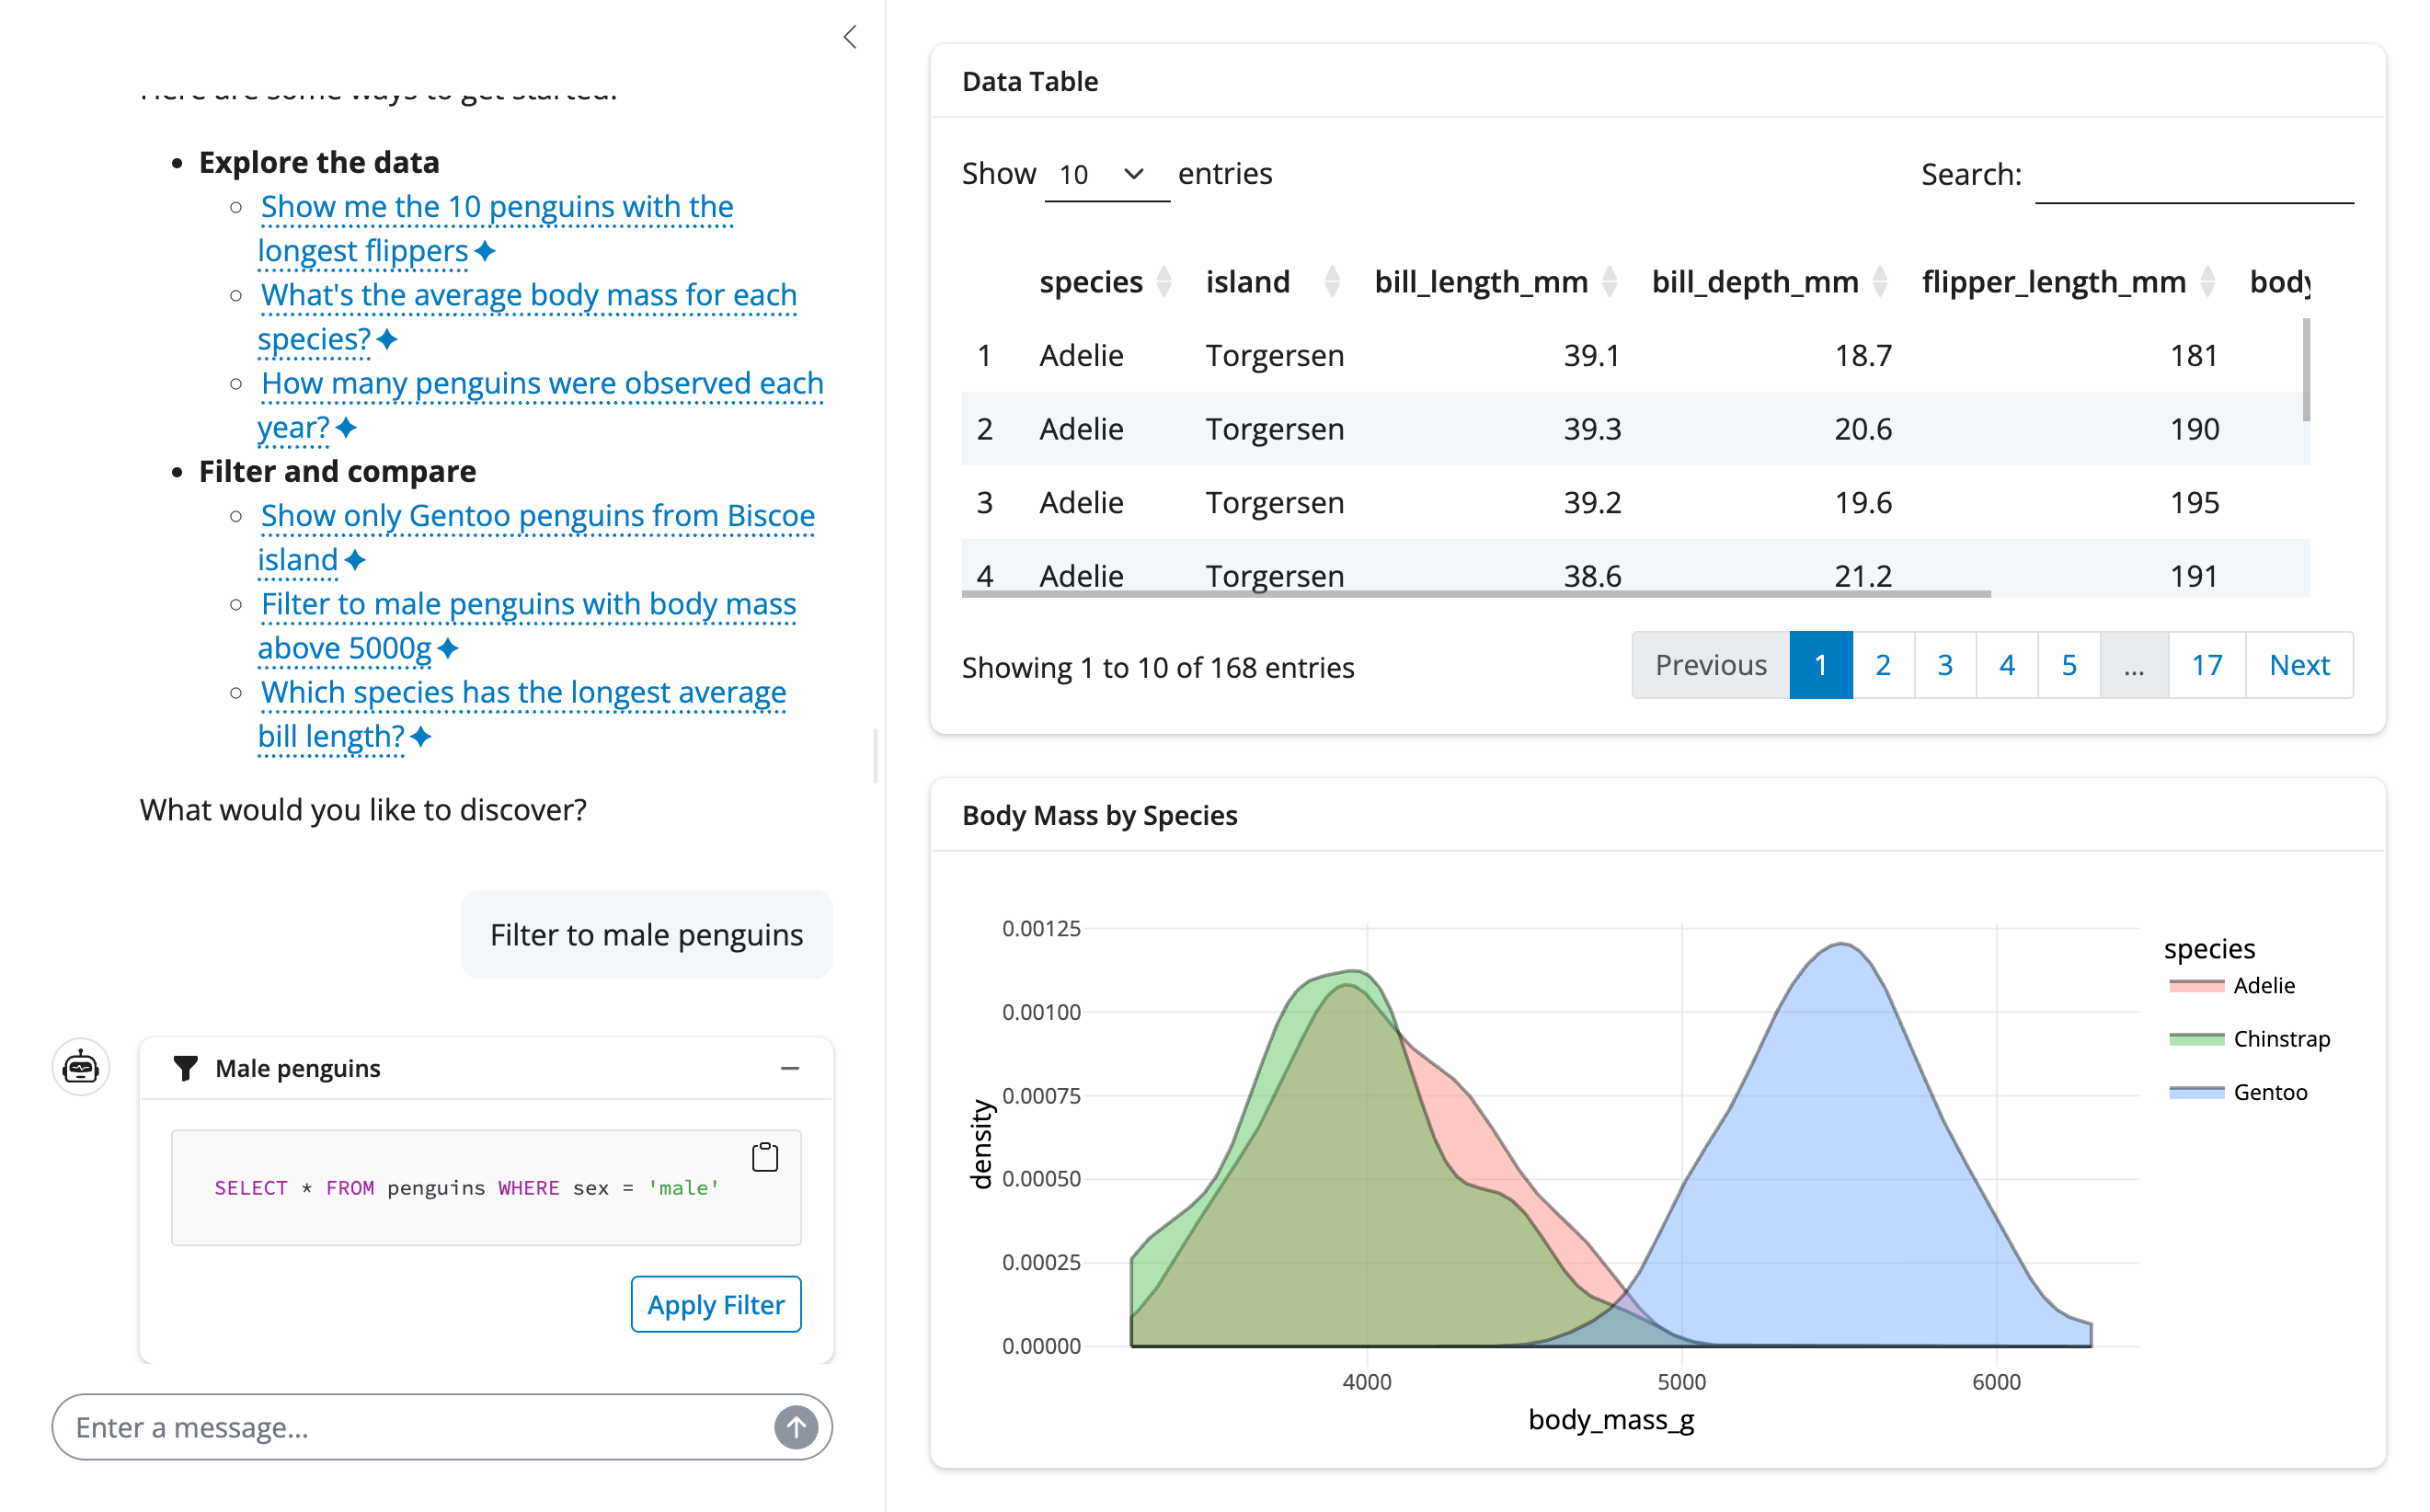Viewport: 2430px width, 1512px height.
Task: Click the send message arrow icon
Action: 795,1427
